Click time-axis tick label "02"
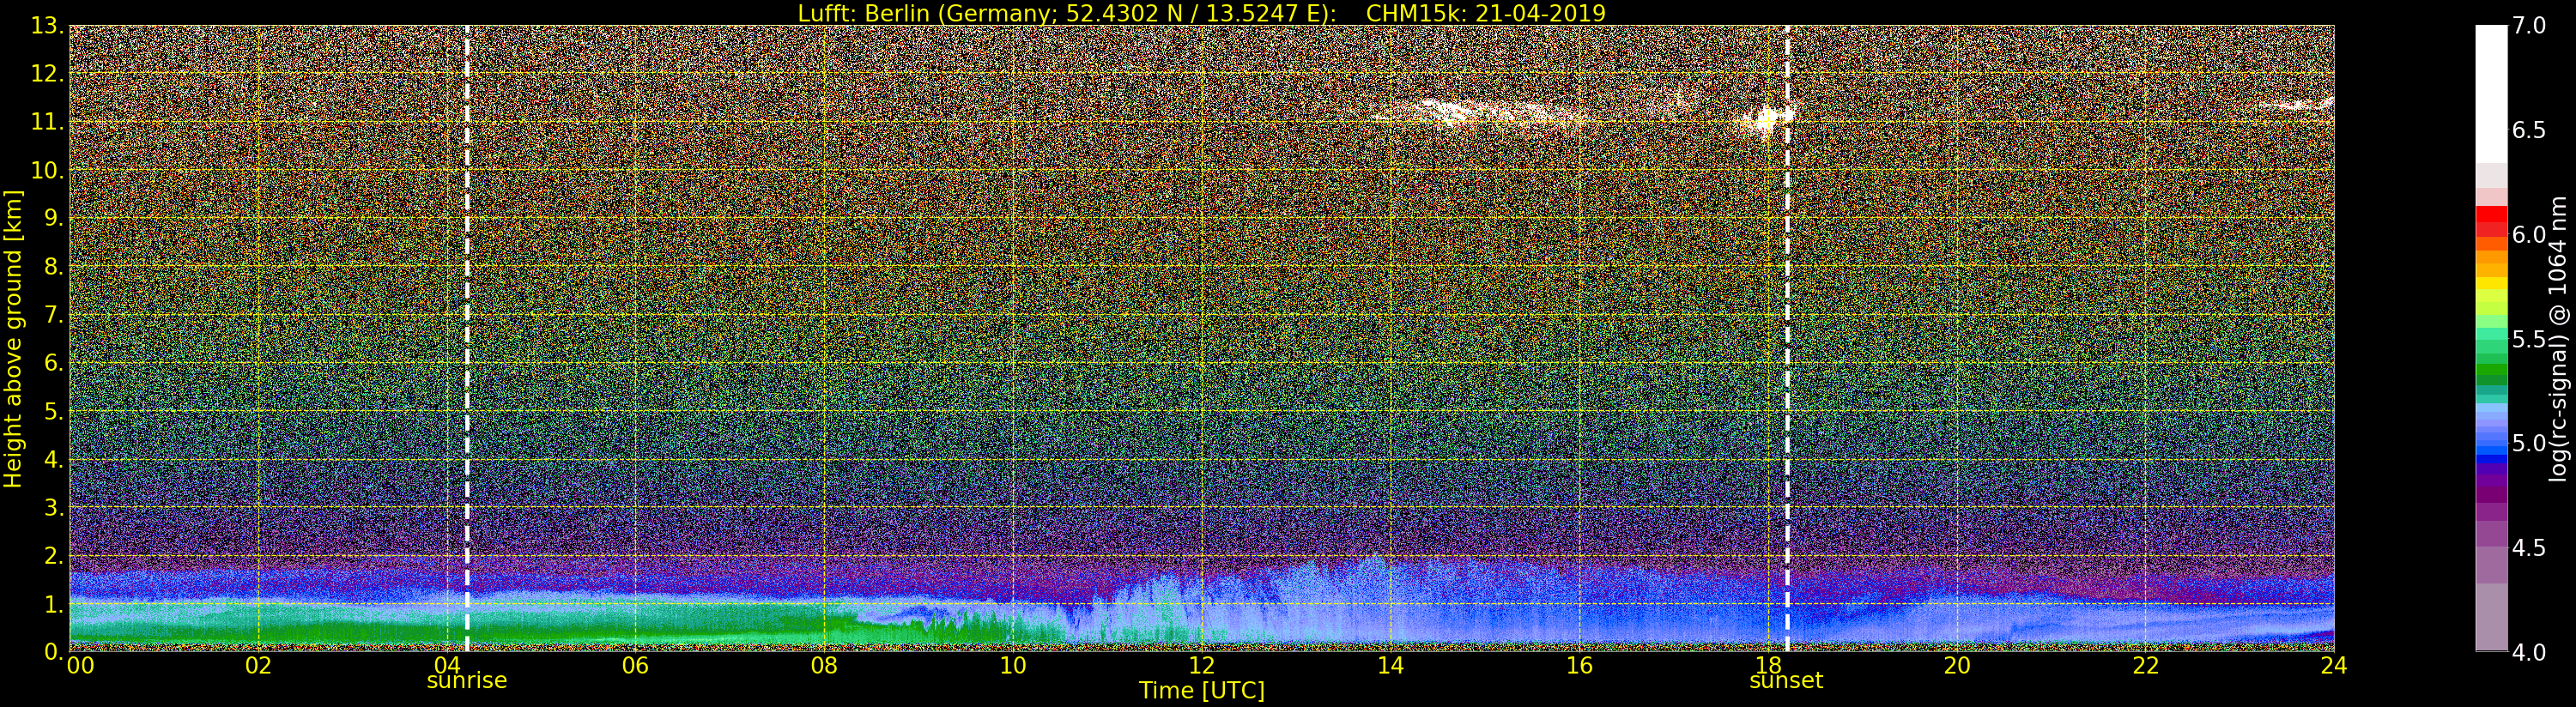The height and width of the screenshot is (707, 2576). [x=258, y=666]
